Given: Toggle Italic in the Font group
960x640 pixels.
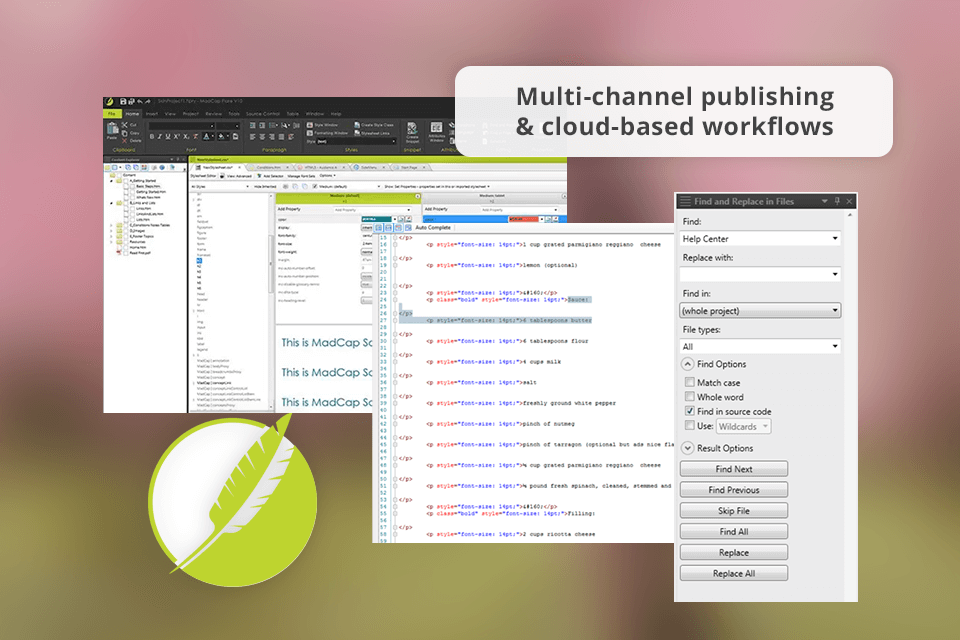Looking at the screenshot, I should click(159, 137).
